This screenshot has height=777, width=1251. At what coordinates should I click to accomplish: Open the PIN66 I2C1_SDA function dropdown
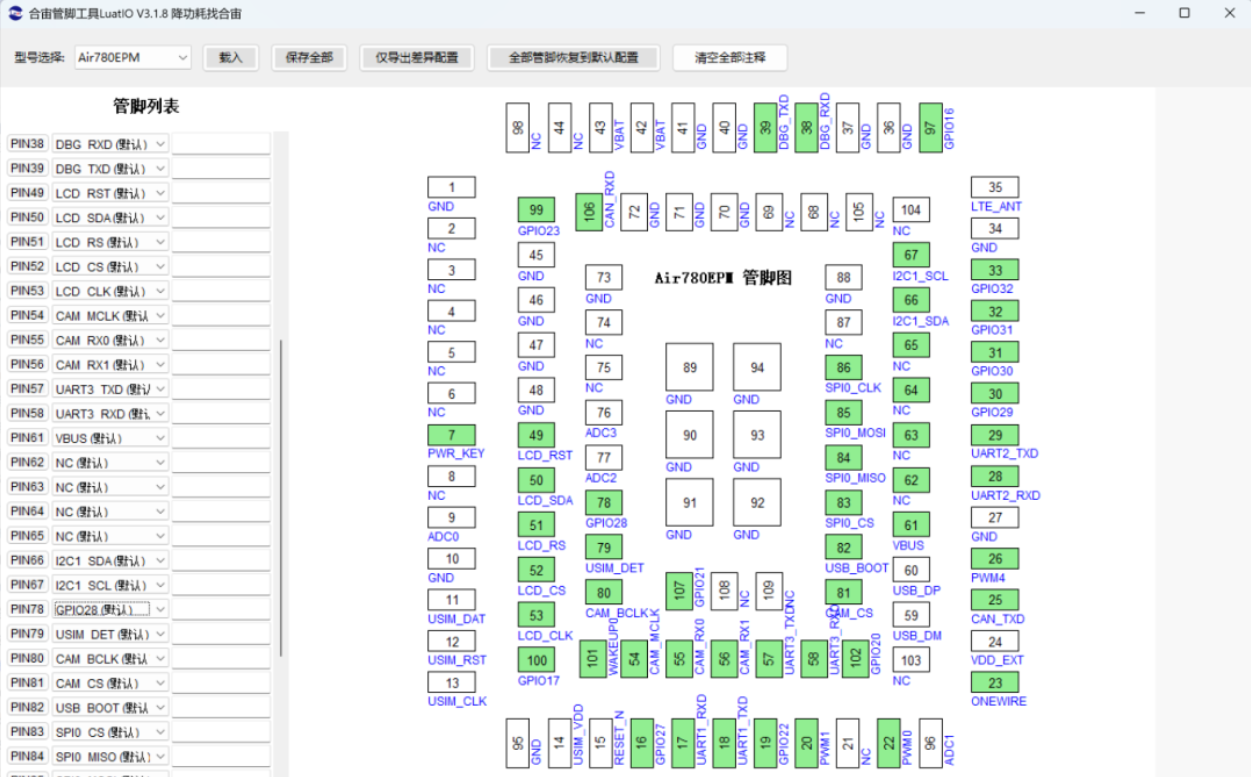click(x=111, y=561)
